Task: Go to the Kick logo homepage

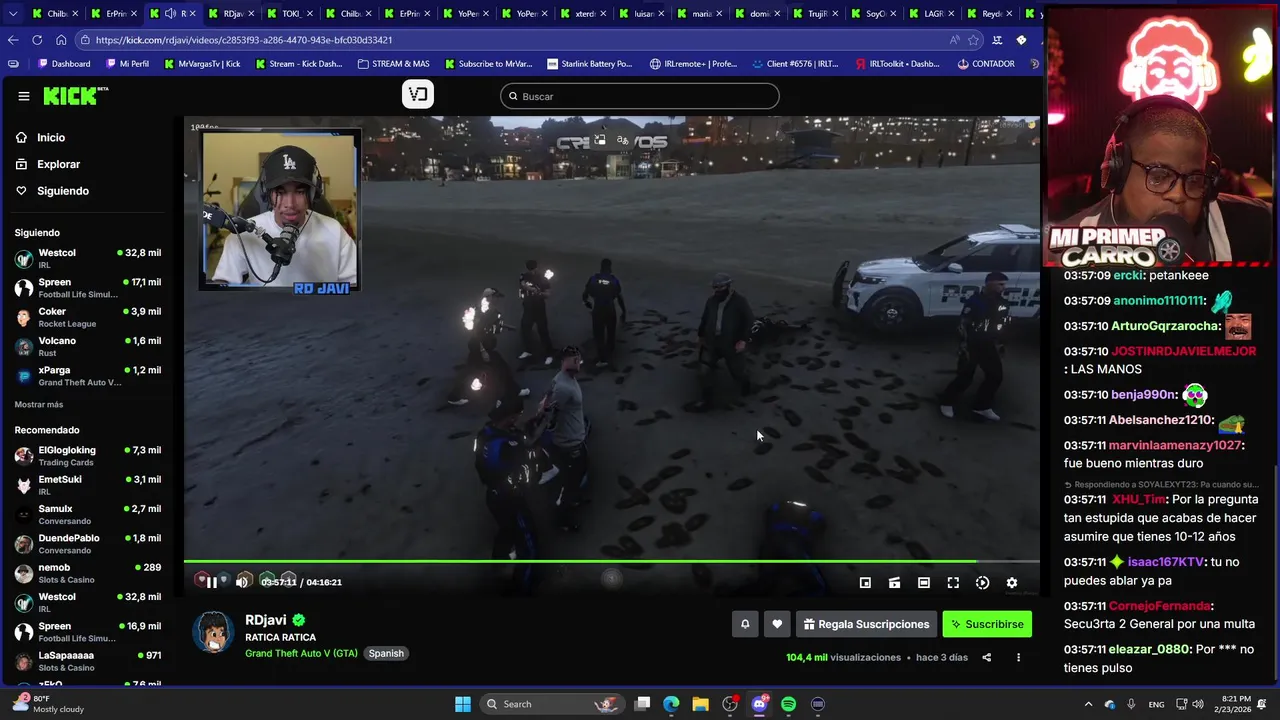Action: coord(76,96)
